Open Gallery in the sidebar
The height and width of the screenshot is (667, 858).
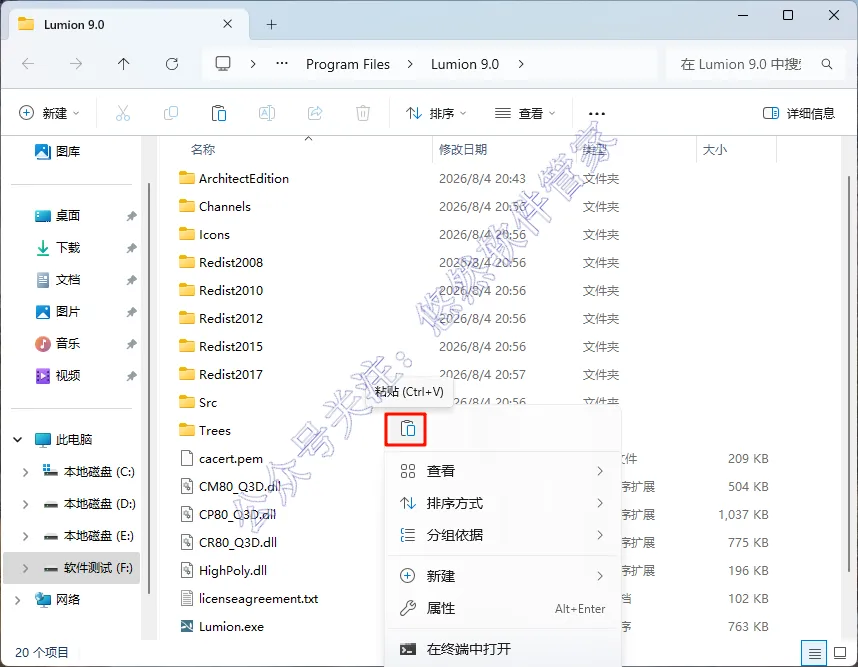coord(58,152)
